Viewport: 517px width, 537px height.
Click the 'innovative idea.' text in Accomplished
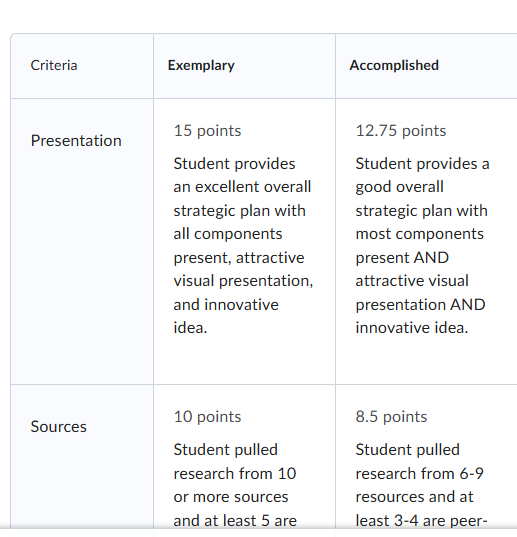point(412,328)
